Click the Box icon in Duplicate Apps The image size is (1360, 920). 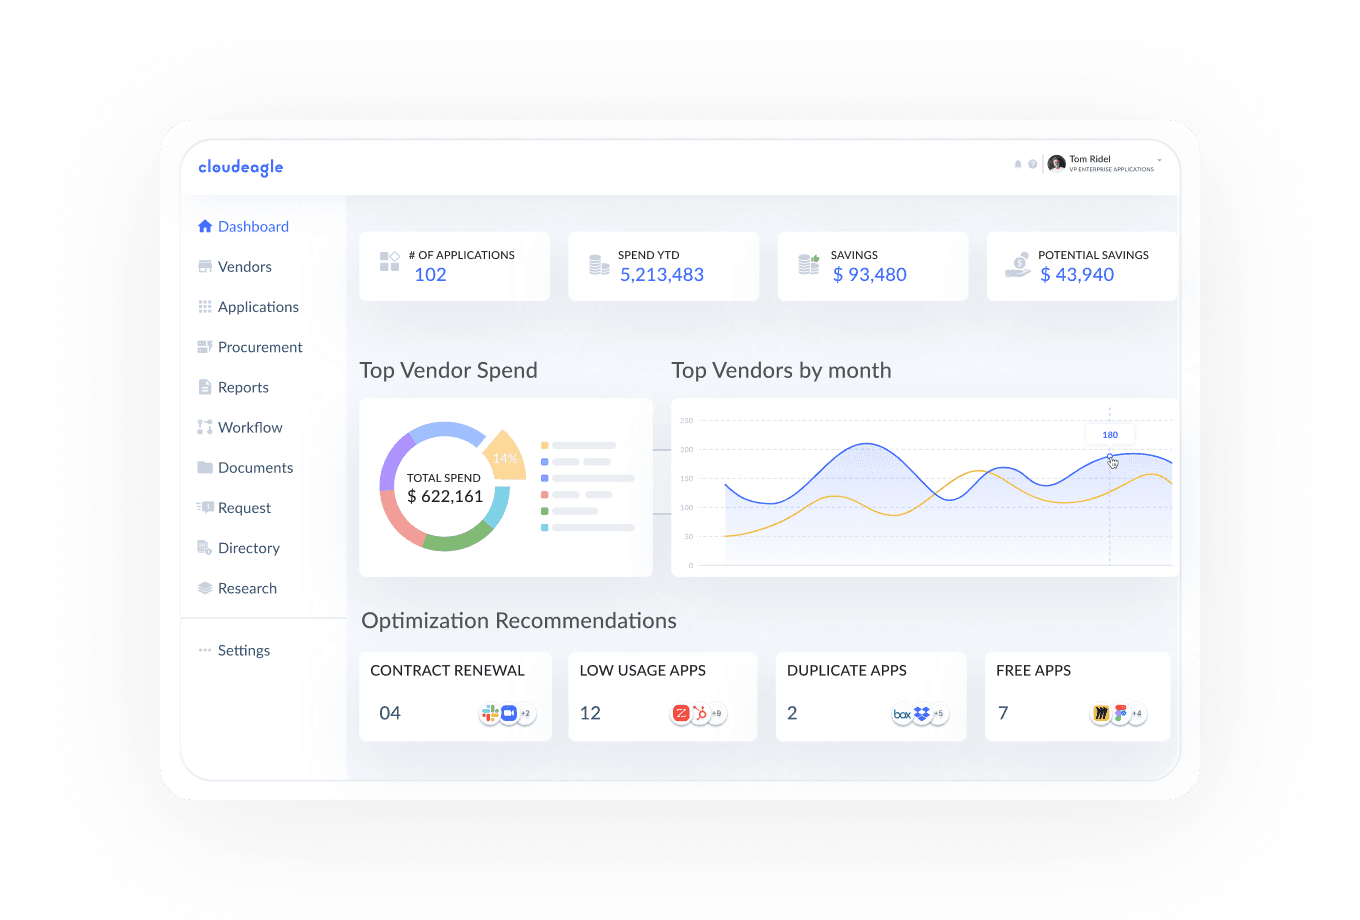(x=902, y=714)
